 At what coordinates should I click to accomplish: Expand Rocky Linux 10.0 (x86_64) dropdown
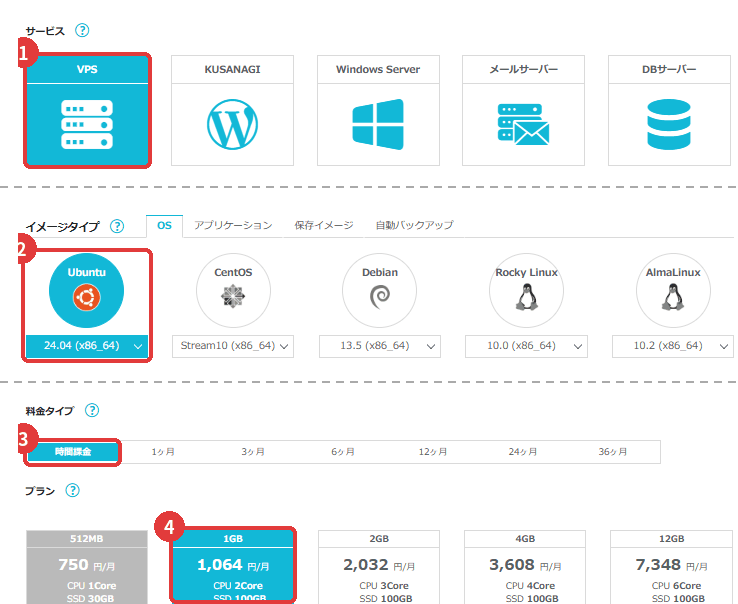coord(526,346)
